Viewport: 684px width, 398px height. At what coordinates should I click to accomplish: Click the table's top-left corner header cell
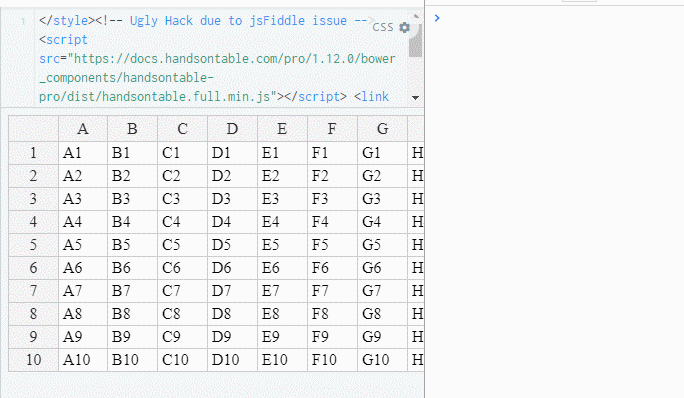(34, 129)
